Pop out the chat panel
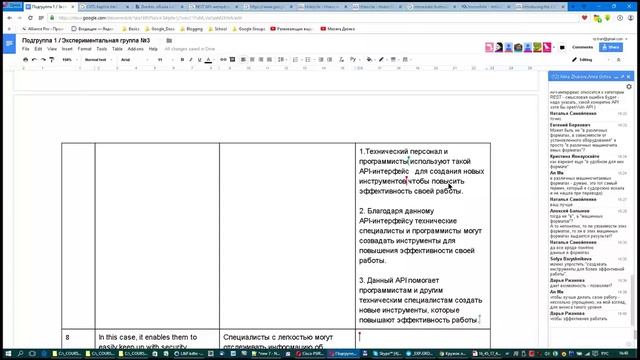Viewport: 640px width, 360px height. tap(623, 77)
